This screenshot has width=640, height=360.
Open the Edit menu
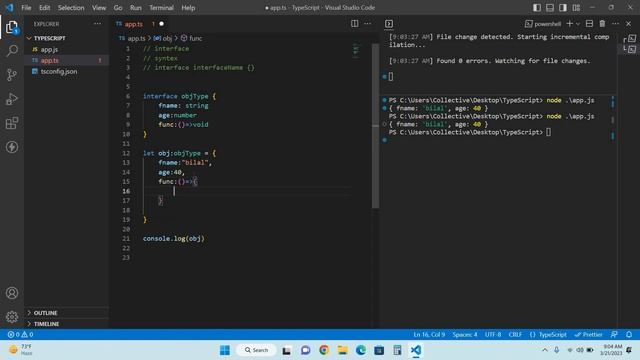[44, 8]
